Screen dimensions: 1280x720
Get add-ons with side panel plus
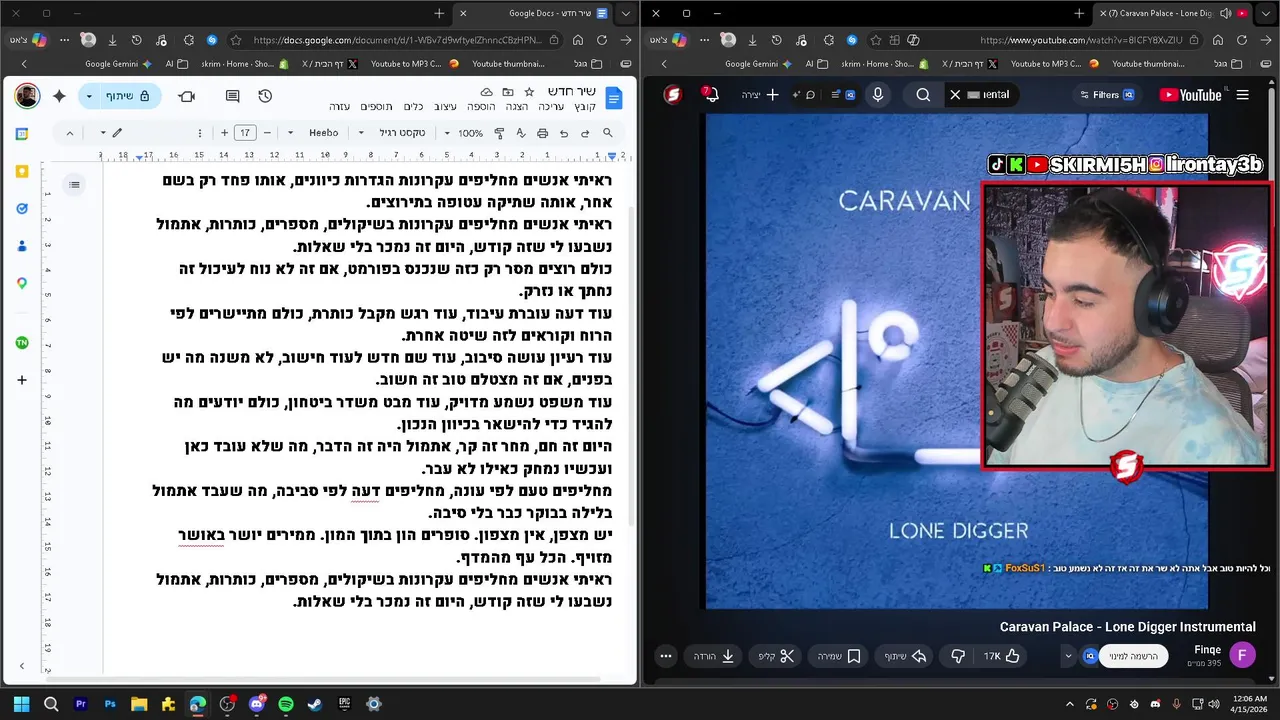(22, 380)
